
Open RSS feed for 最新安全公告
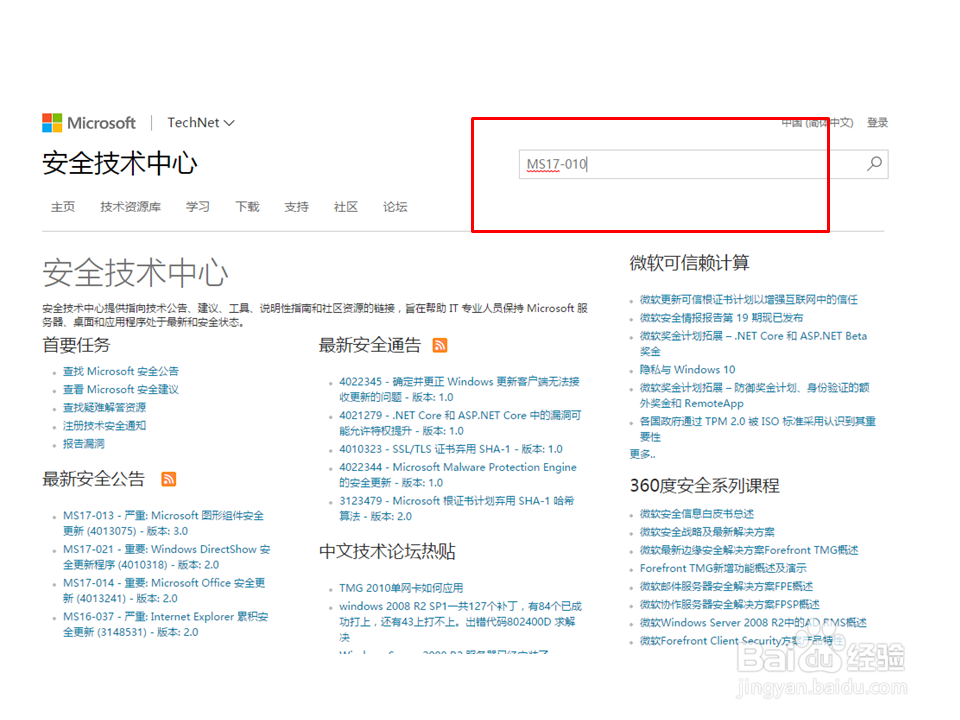point(168,479)
